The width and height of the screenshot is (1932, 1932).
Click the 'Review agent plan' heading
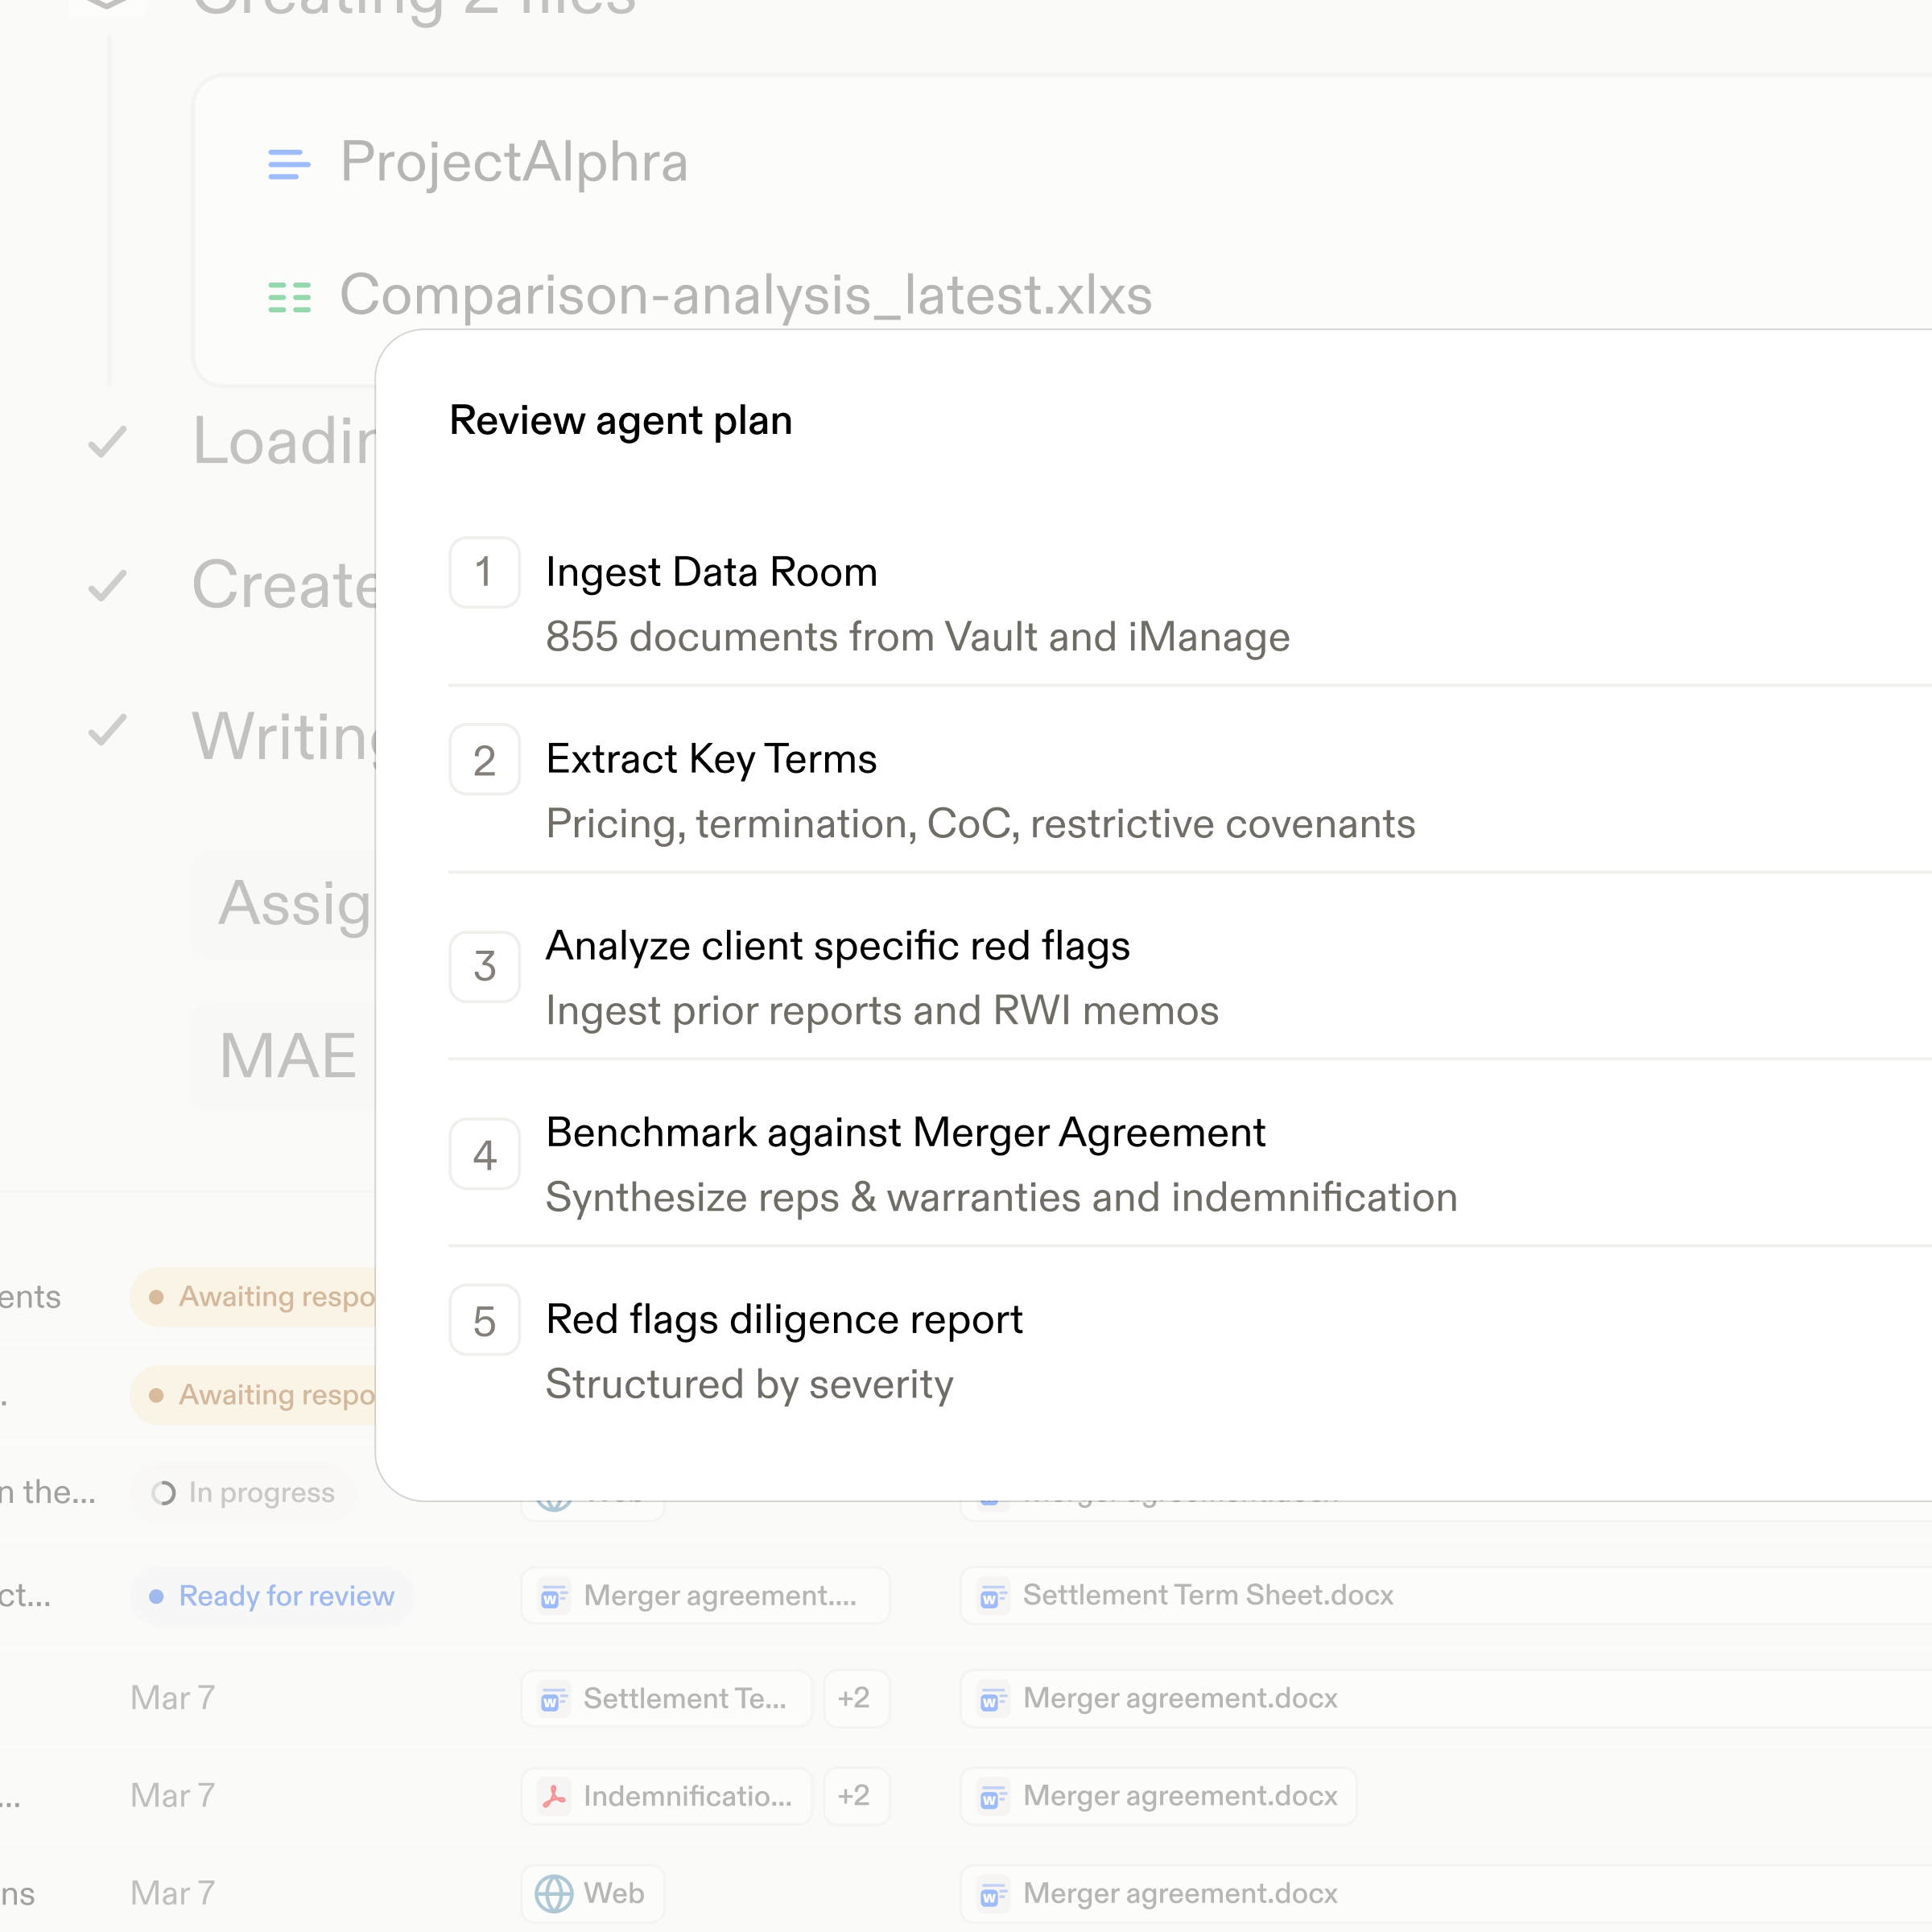pos(621,421)
